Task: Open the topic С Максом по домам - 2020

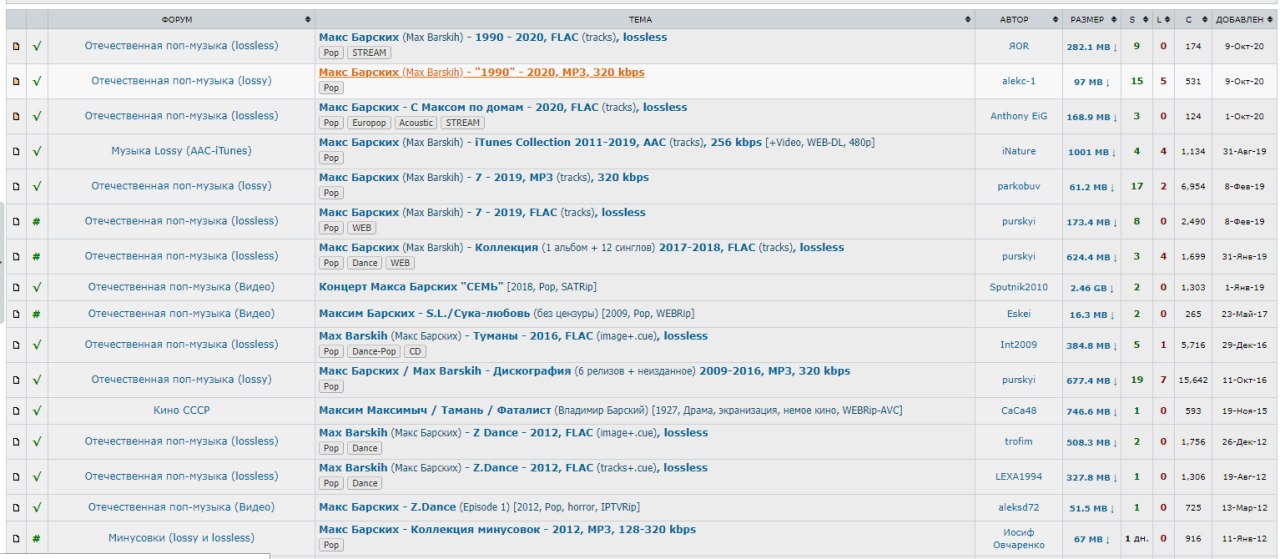Action: 503,107
